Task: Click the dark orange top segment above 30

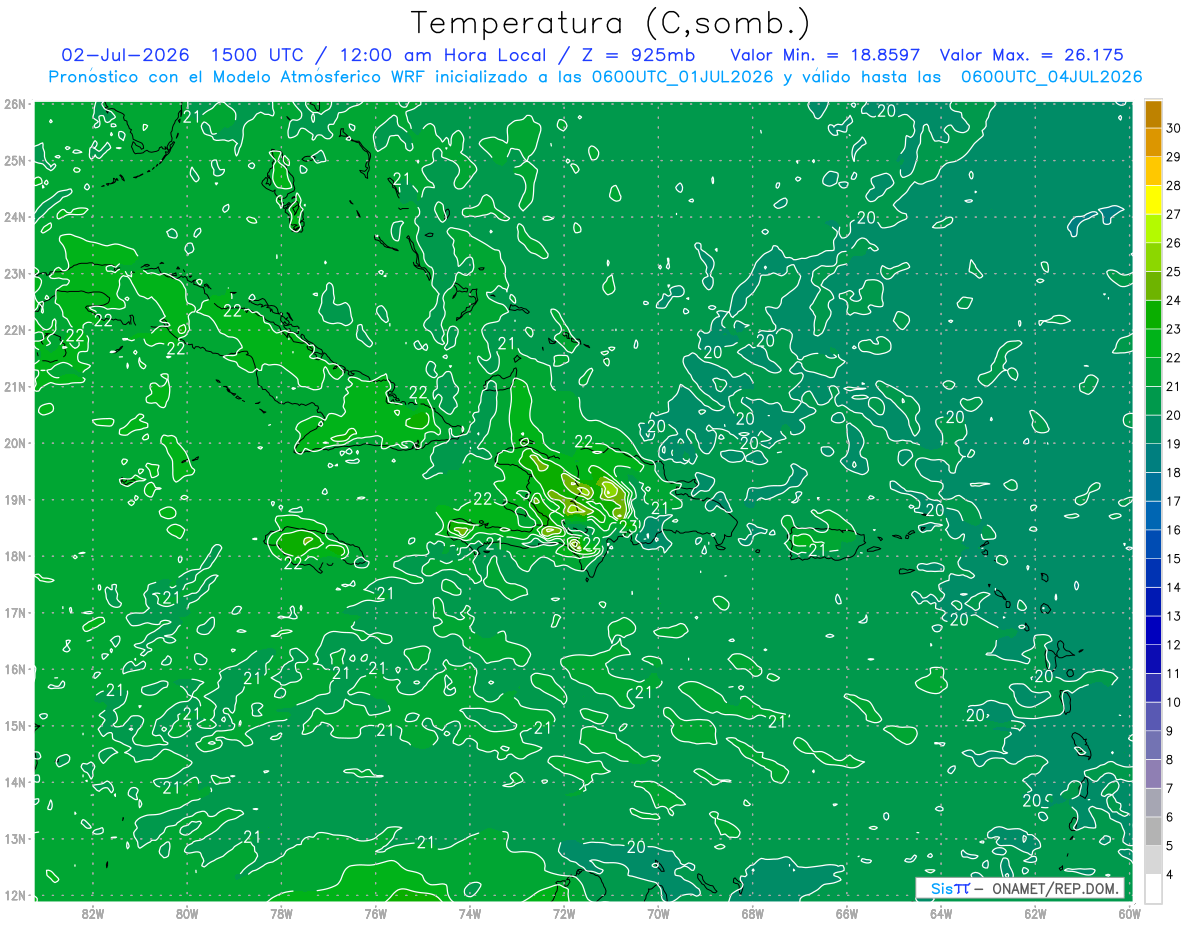Action: tap(1154, 114)
